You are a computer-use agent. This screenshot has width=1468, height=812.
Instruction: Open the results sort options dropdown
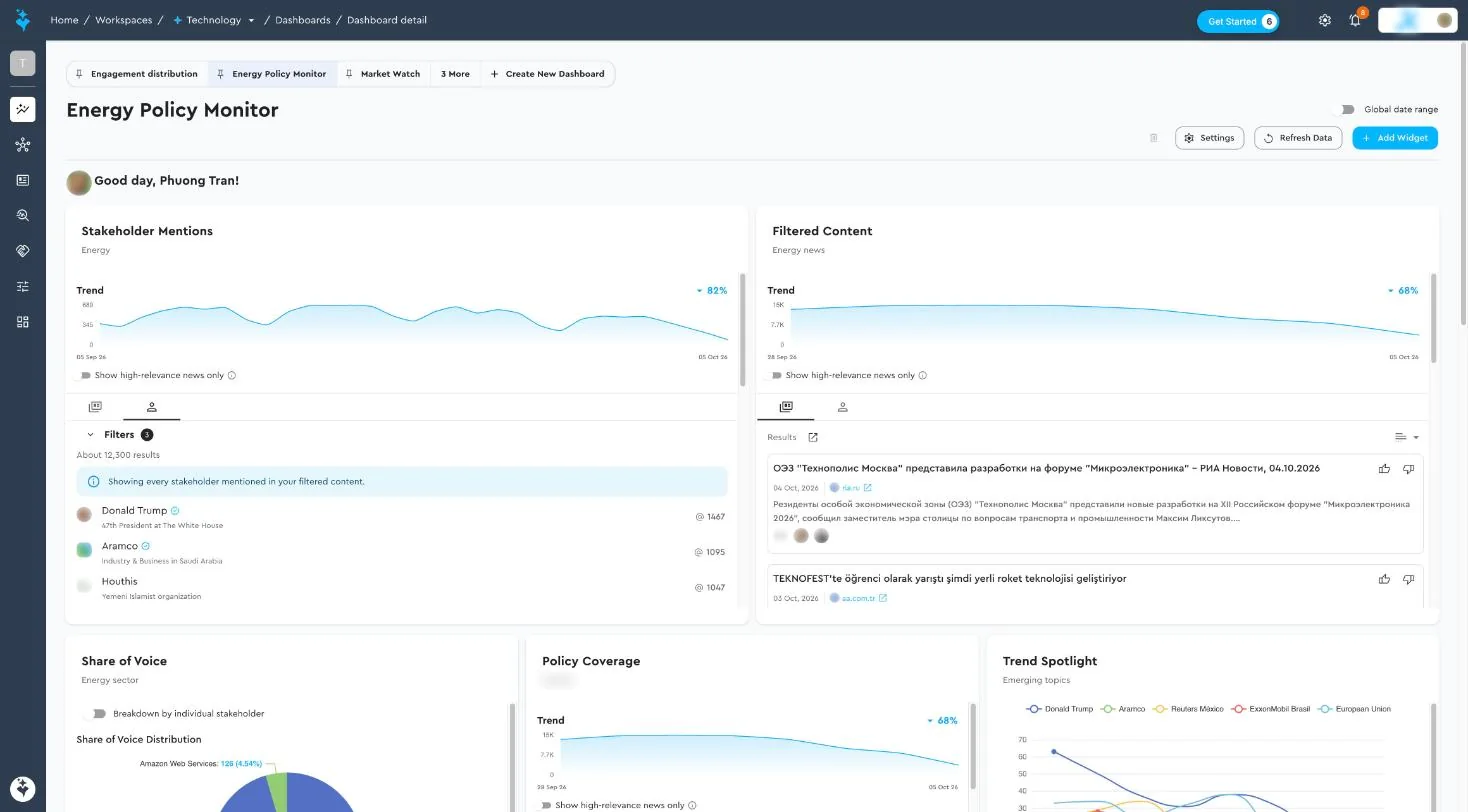tap(1407, 437)
